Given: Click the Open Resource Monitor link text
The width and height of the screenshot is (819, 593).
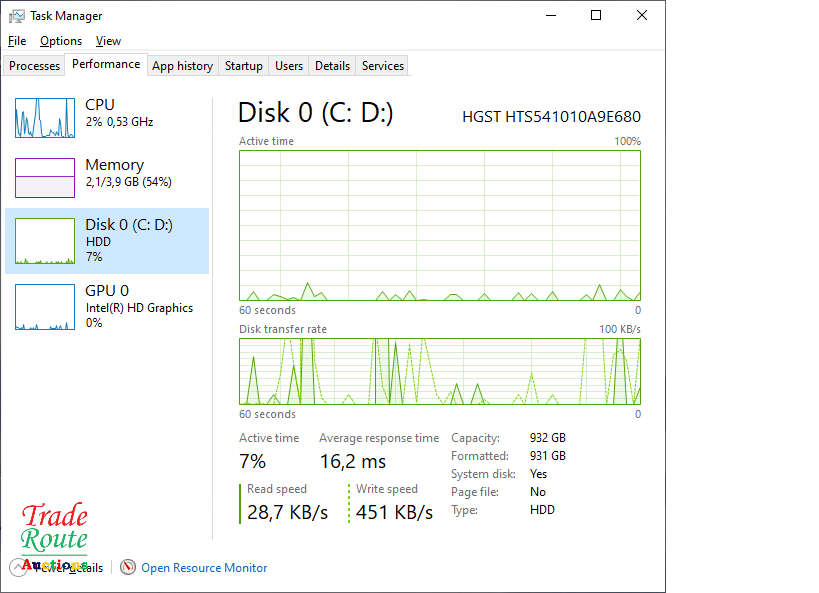Looking at the screenshot, I should [x=204, y=568].
